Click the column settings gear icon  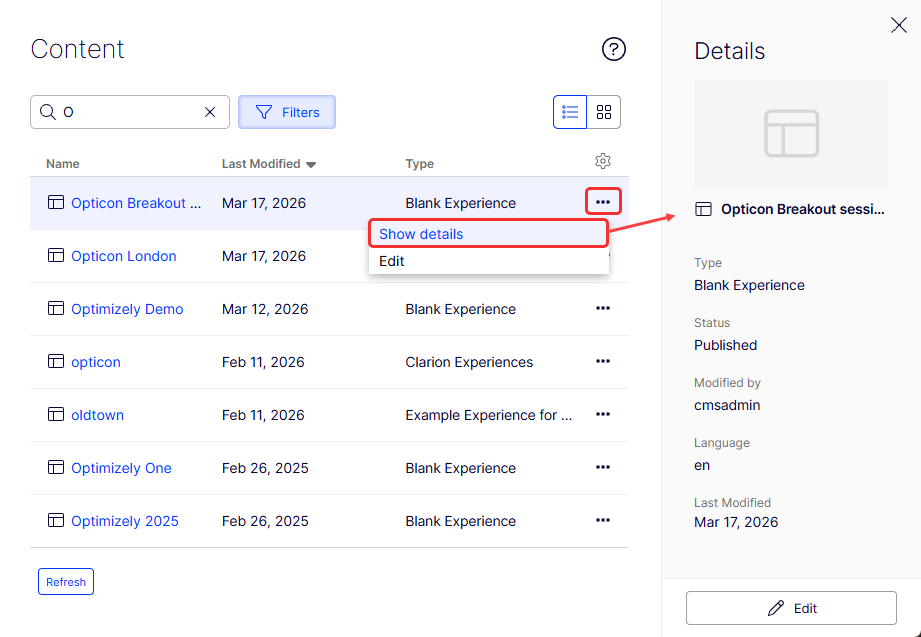pos(603,161)
